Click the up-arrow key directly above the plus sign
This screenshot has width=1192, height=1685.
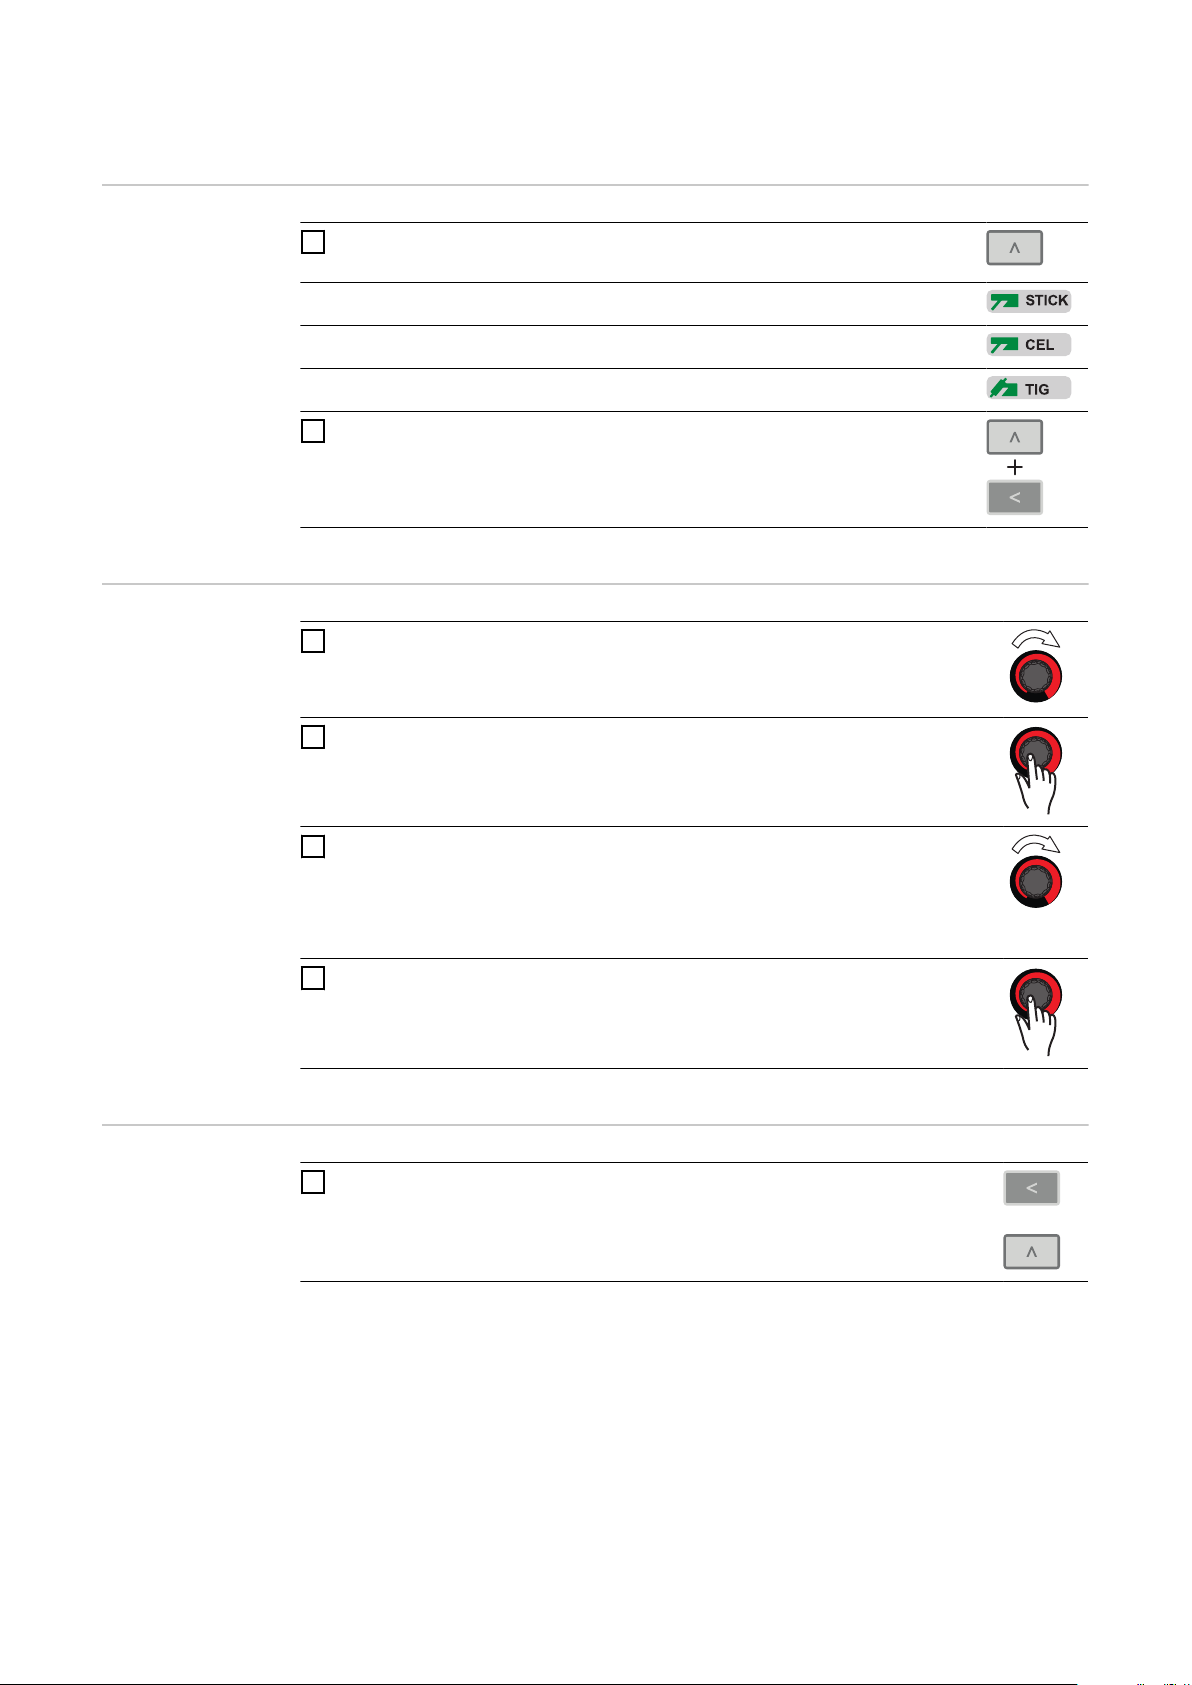1014,437
